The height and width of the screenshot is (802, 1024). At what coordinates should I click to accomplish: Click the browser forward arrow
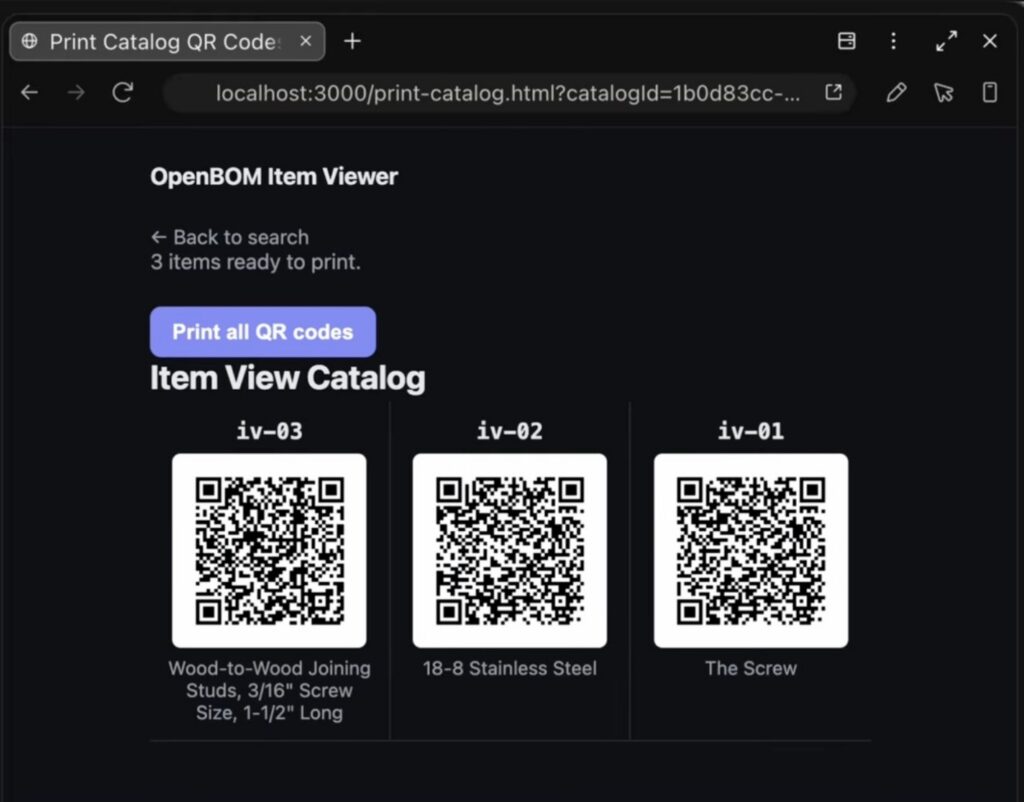click(x=76, y=93)
